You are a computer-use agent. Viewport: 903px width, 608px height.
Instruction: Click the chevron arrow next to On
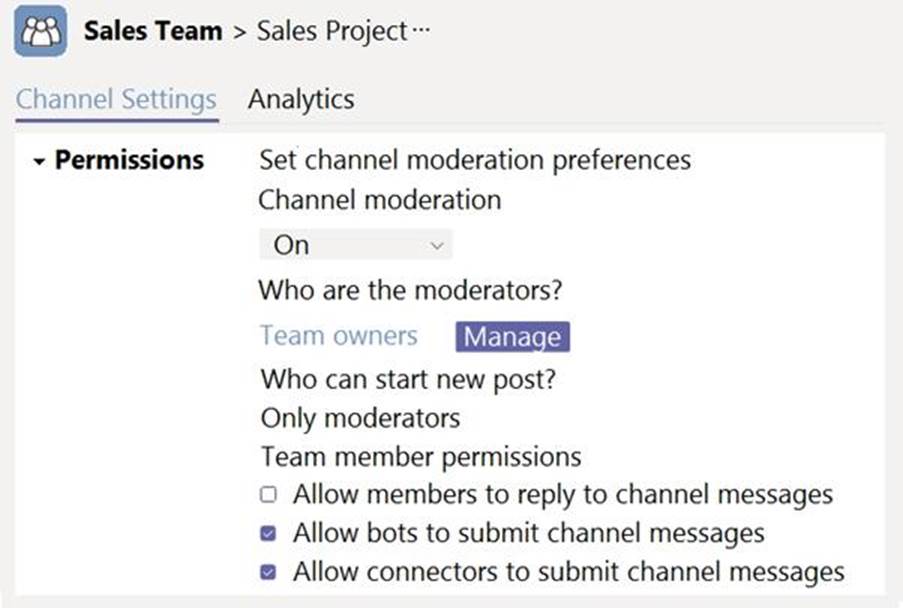pos(436,245)
